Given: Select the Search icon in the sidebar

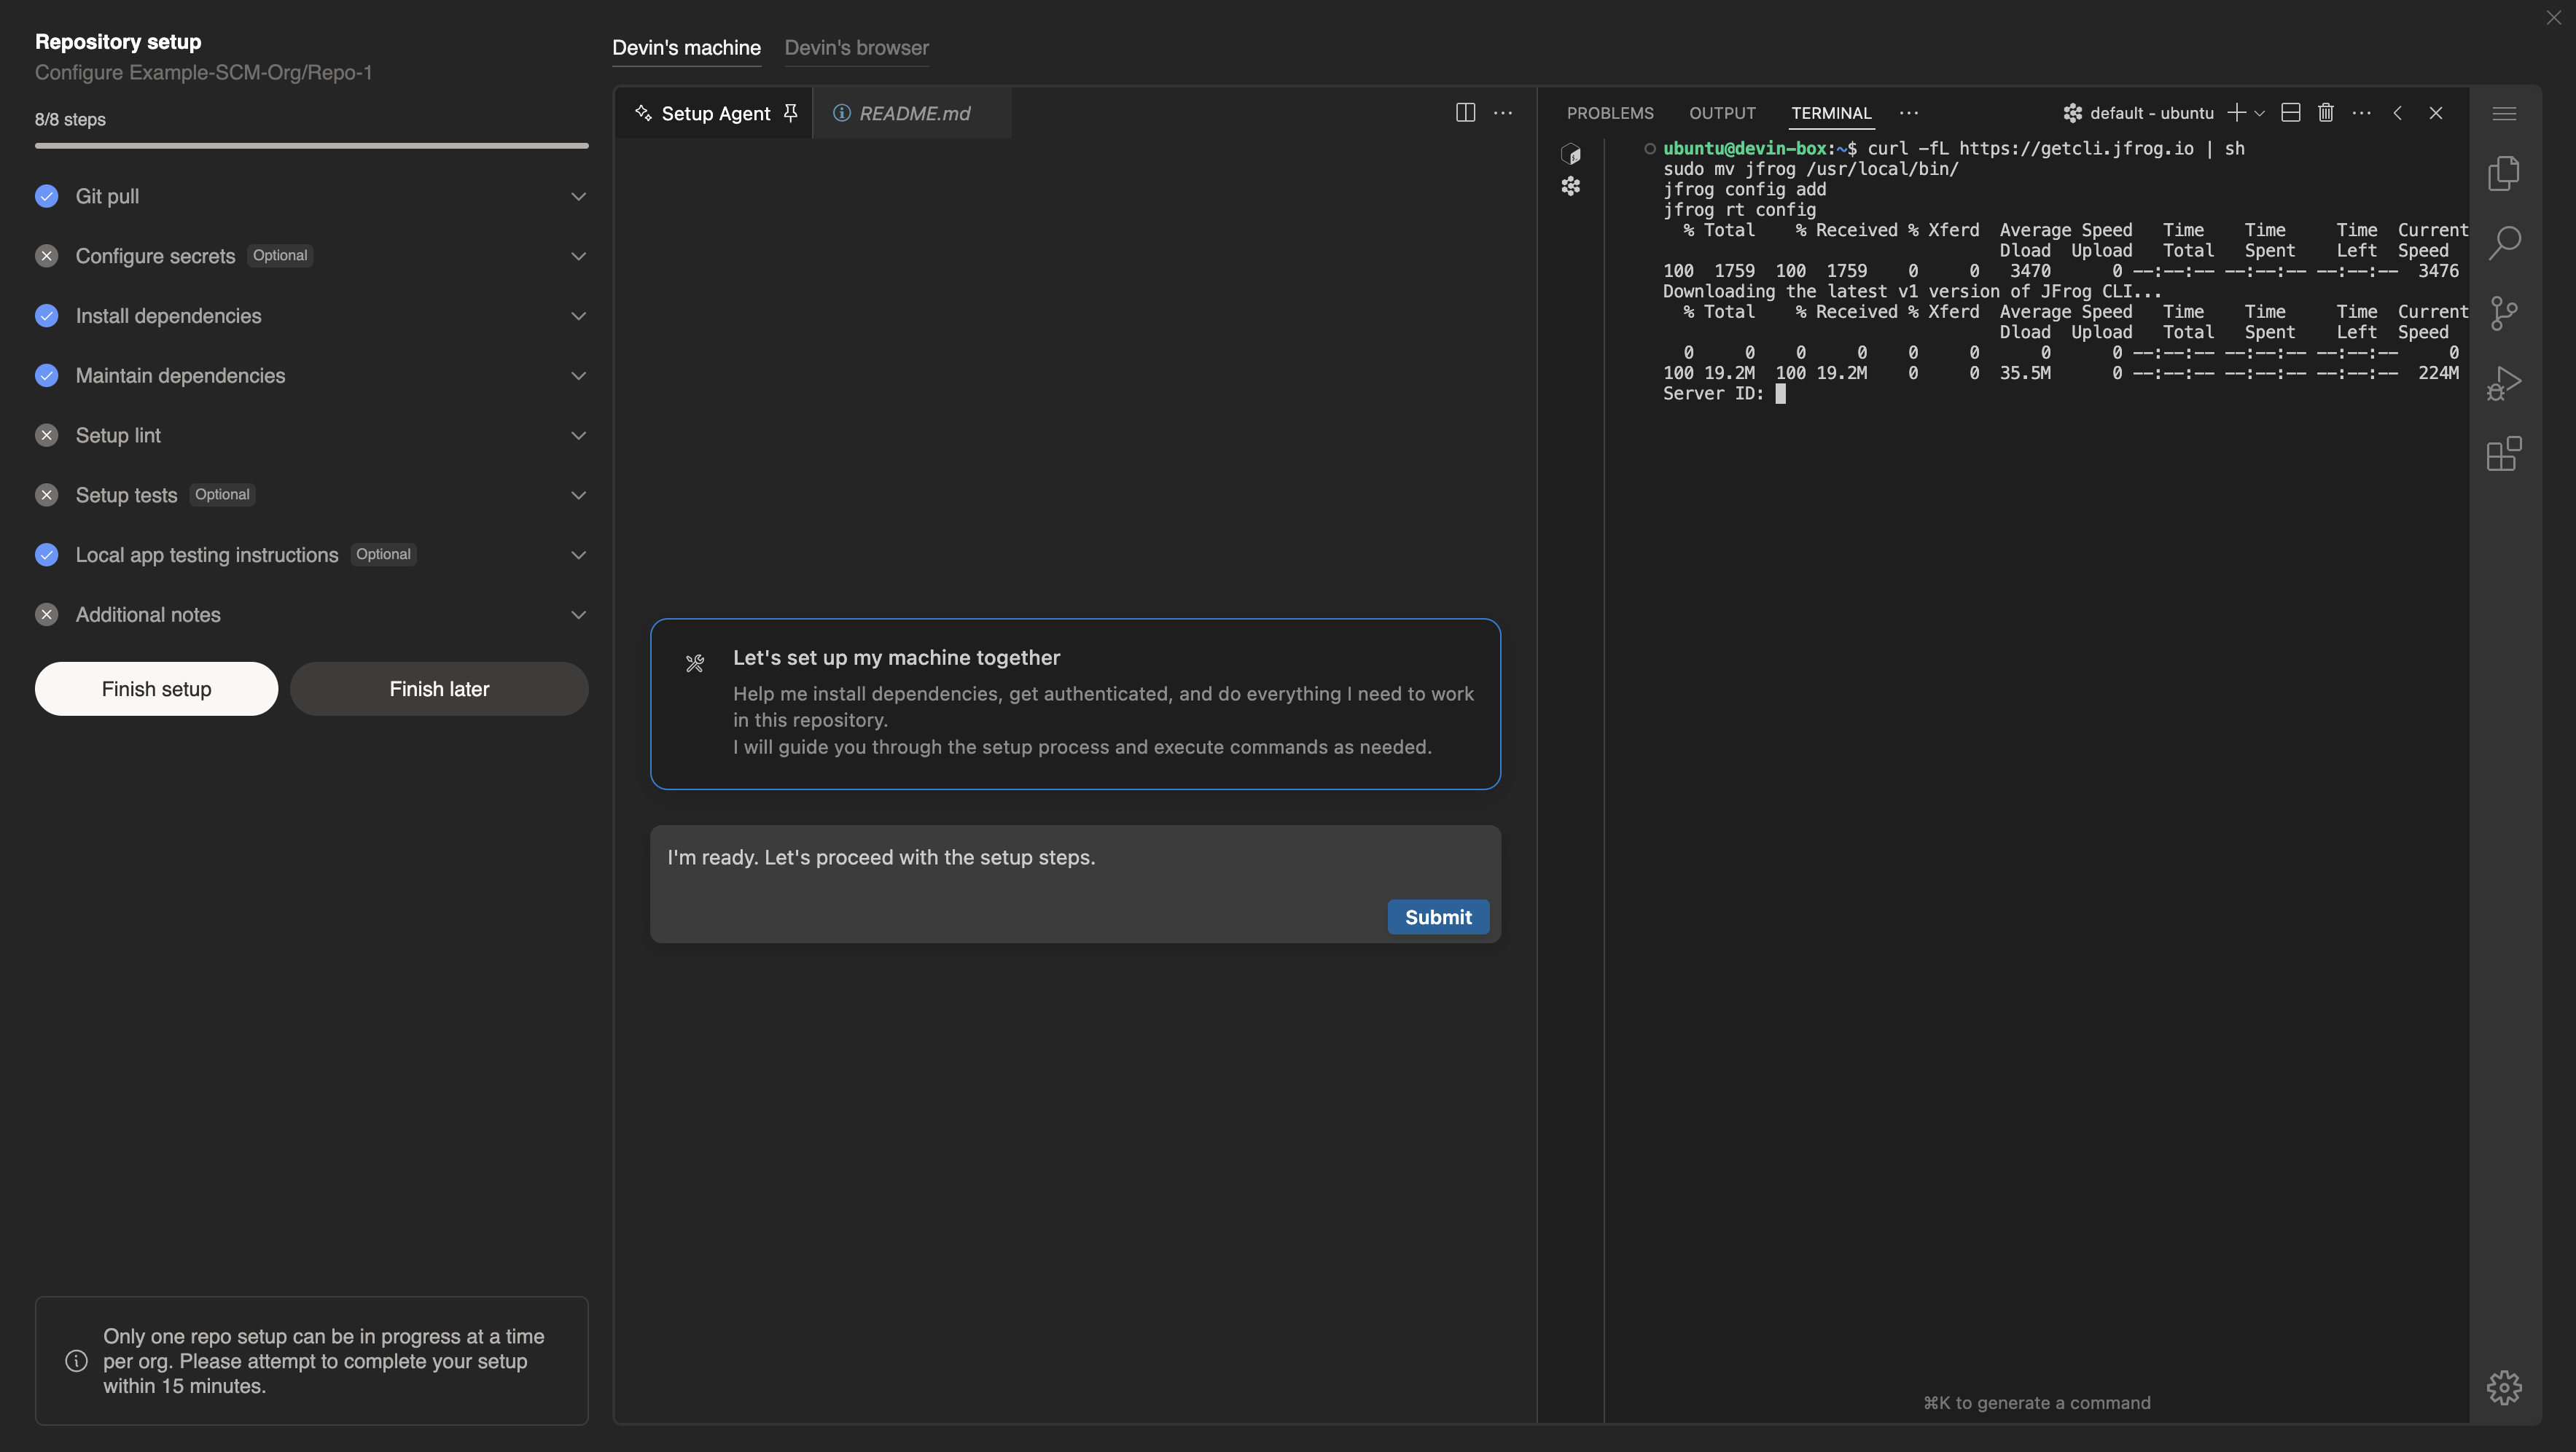Looking at the screenshot, I should pyautogui.click(x=2505, y=242).
